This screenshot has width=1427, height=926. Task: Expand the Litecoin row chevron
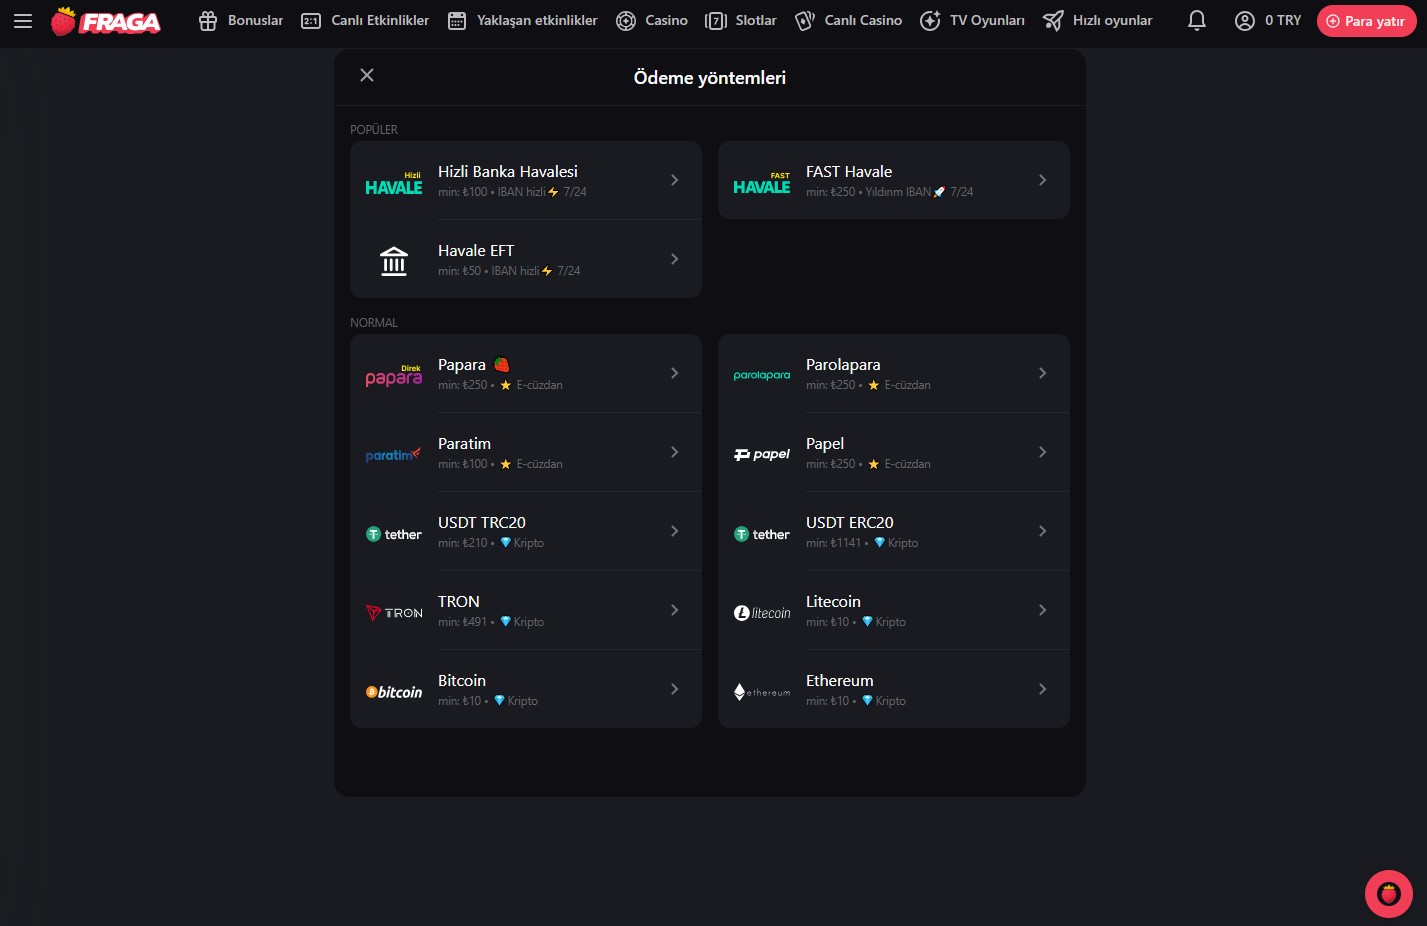point(1042,611)
